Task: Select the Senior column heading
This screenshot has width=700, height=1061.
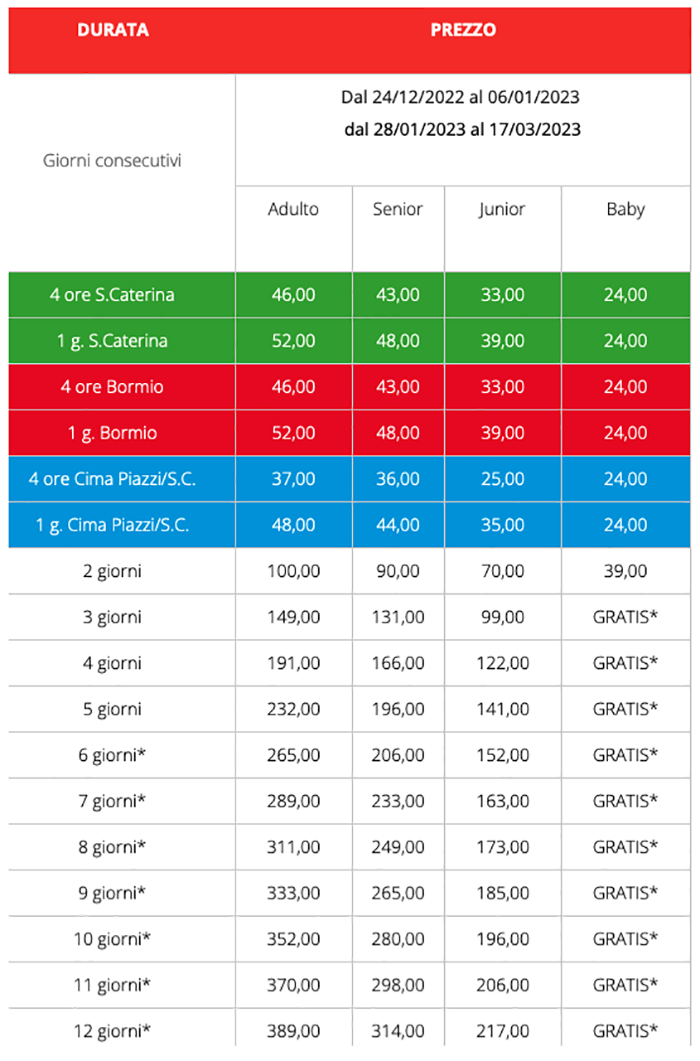Action: coord(398,209)
